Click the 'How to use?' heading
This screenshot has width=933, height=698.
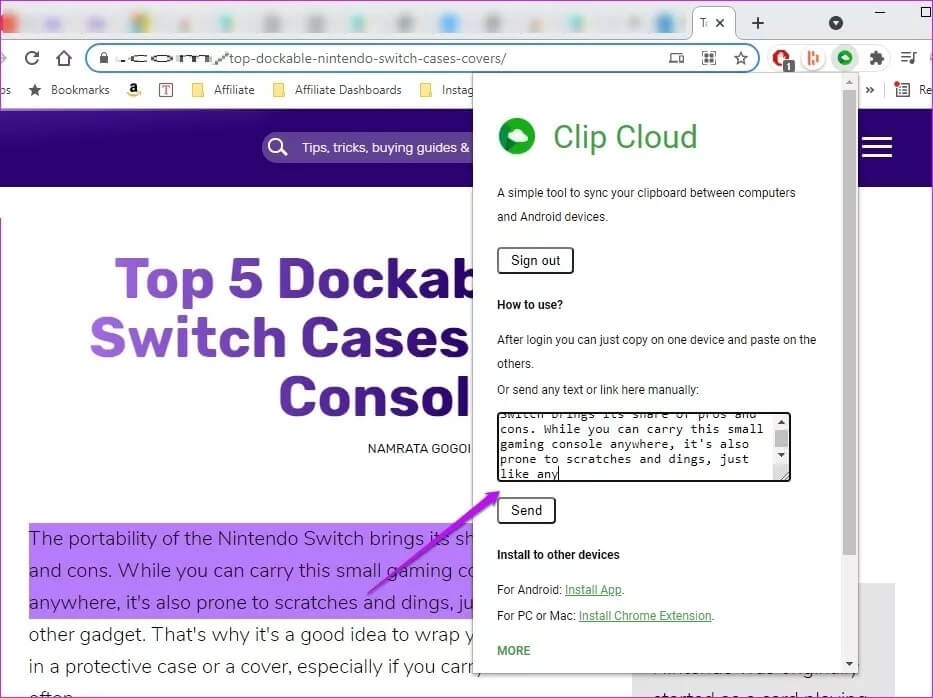tap(530, 305)
